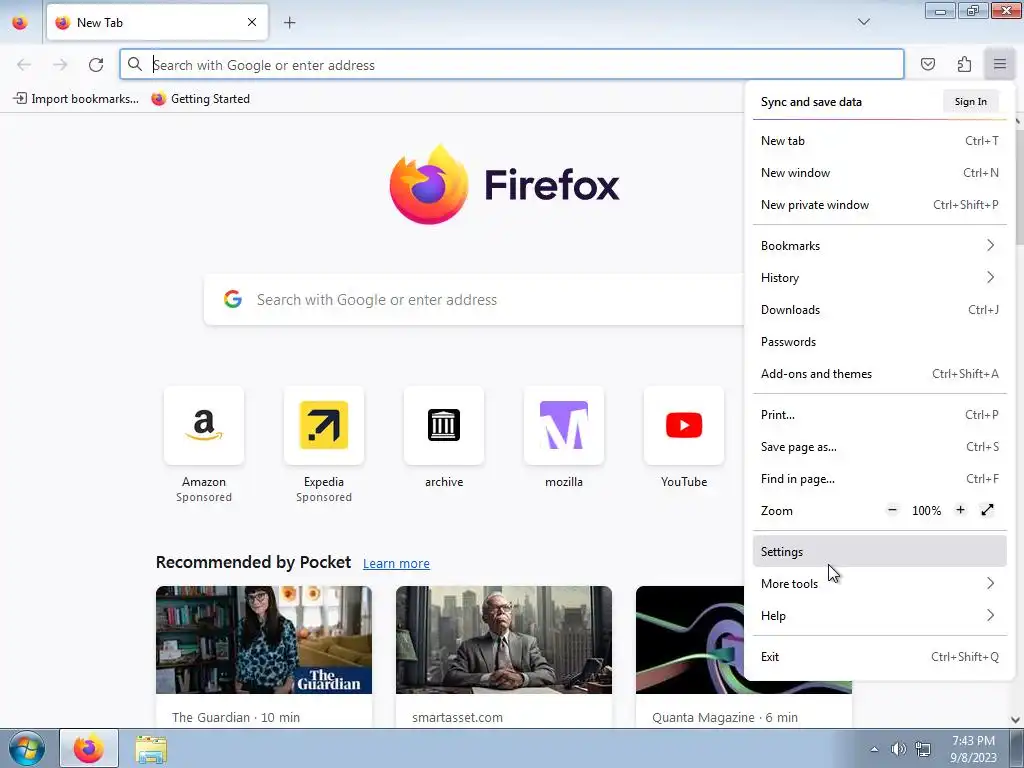Click the taskbar clock showing 7:43 PM

[973, 748]
